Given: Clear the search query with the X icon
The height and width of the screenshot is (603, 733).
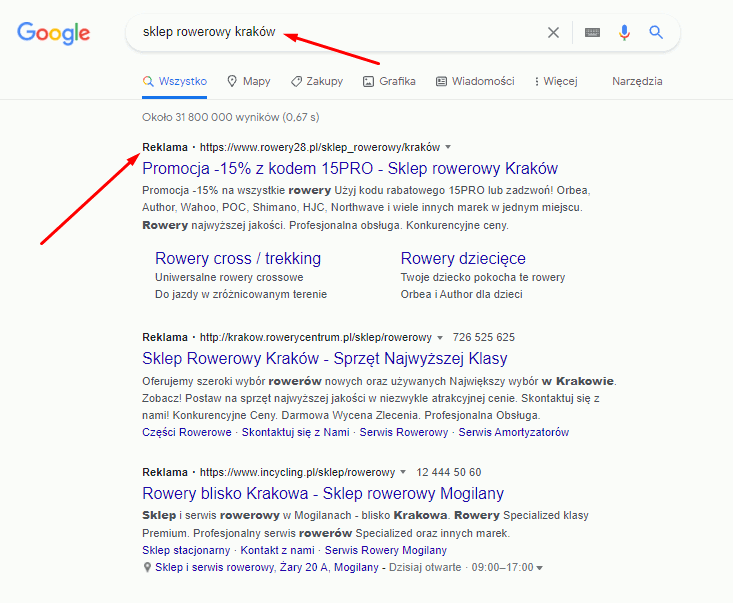Looking at the screenshot, I should (x=553, y=32).
